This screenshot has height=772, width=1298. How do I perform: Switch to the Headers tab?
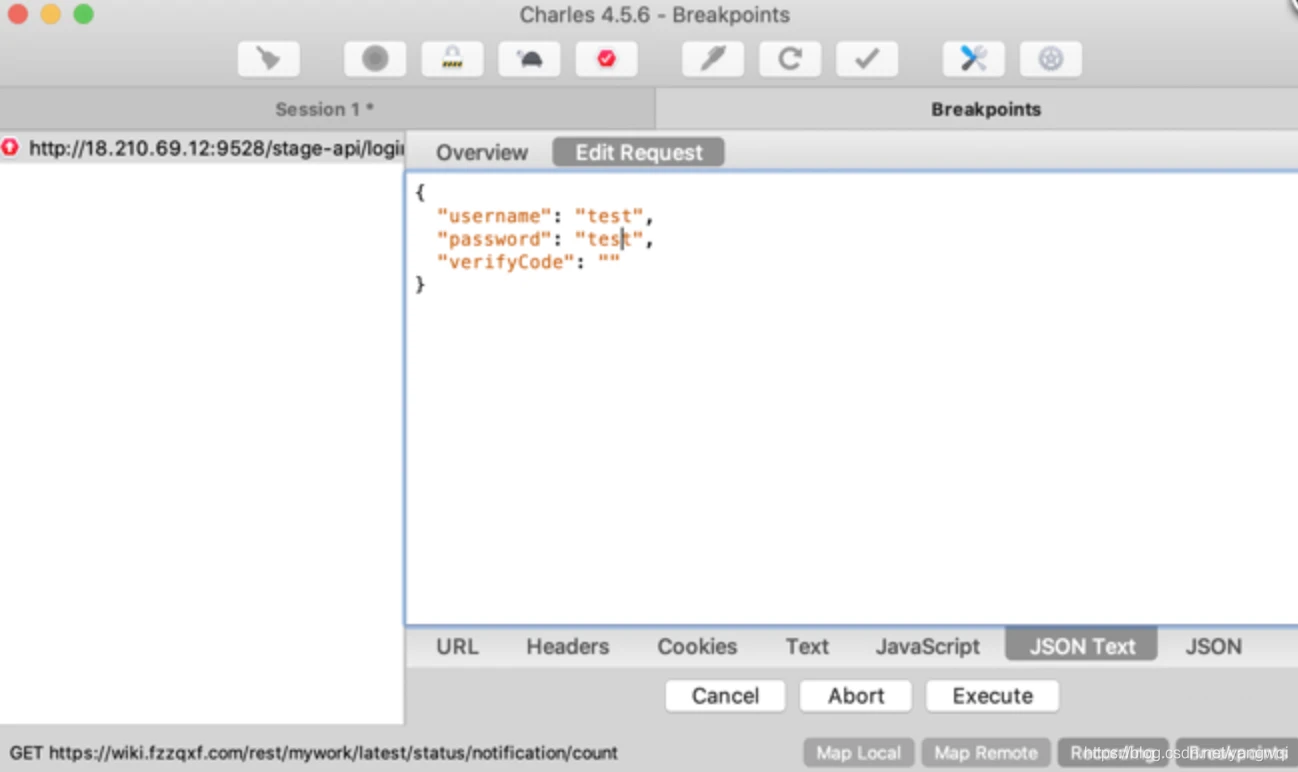pyautogui.click(x=567, y=646)
